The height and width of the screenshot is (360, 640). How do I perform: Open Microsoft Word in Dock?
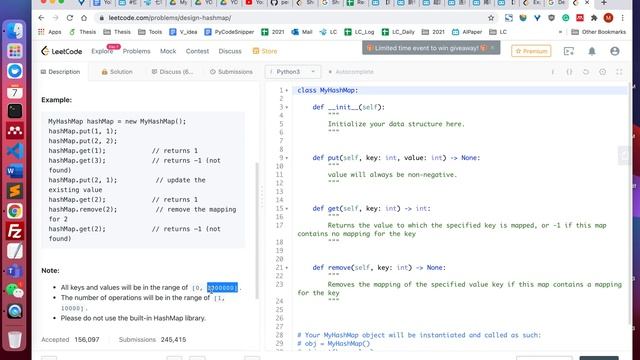pos(15,171)
